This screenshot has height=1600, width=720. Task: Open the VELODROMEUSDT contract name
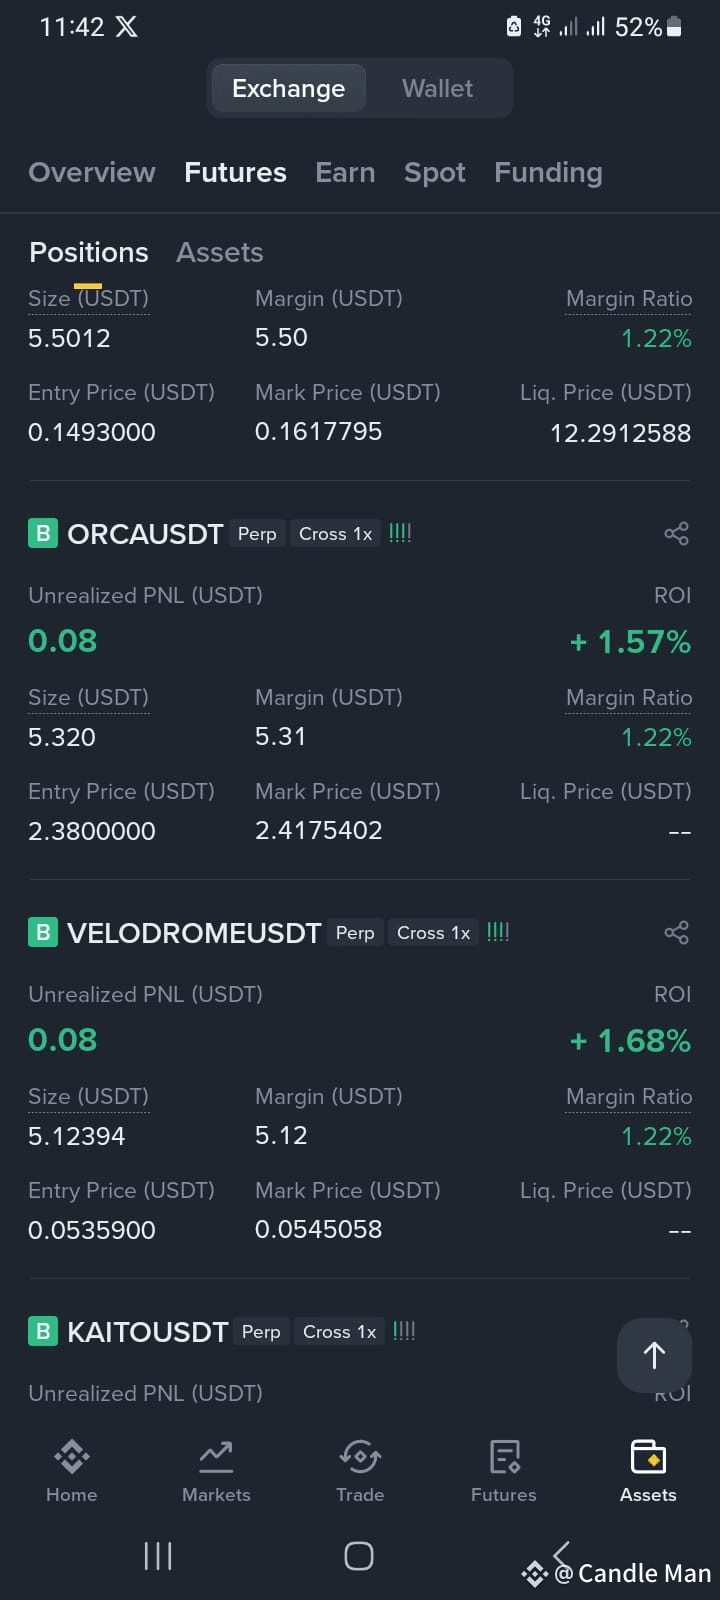coord(194,933)
